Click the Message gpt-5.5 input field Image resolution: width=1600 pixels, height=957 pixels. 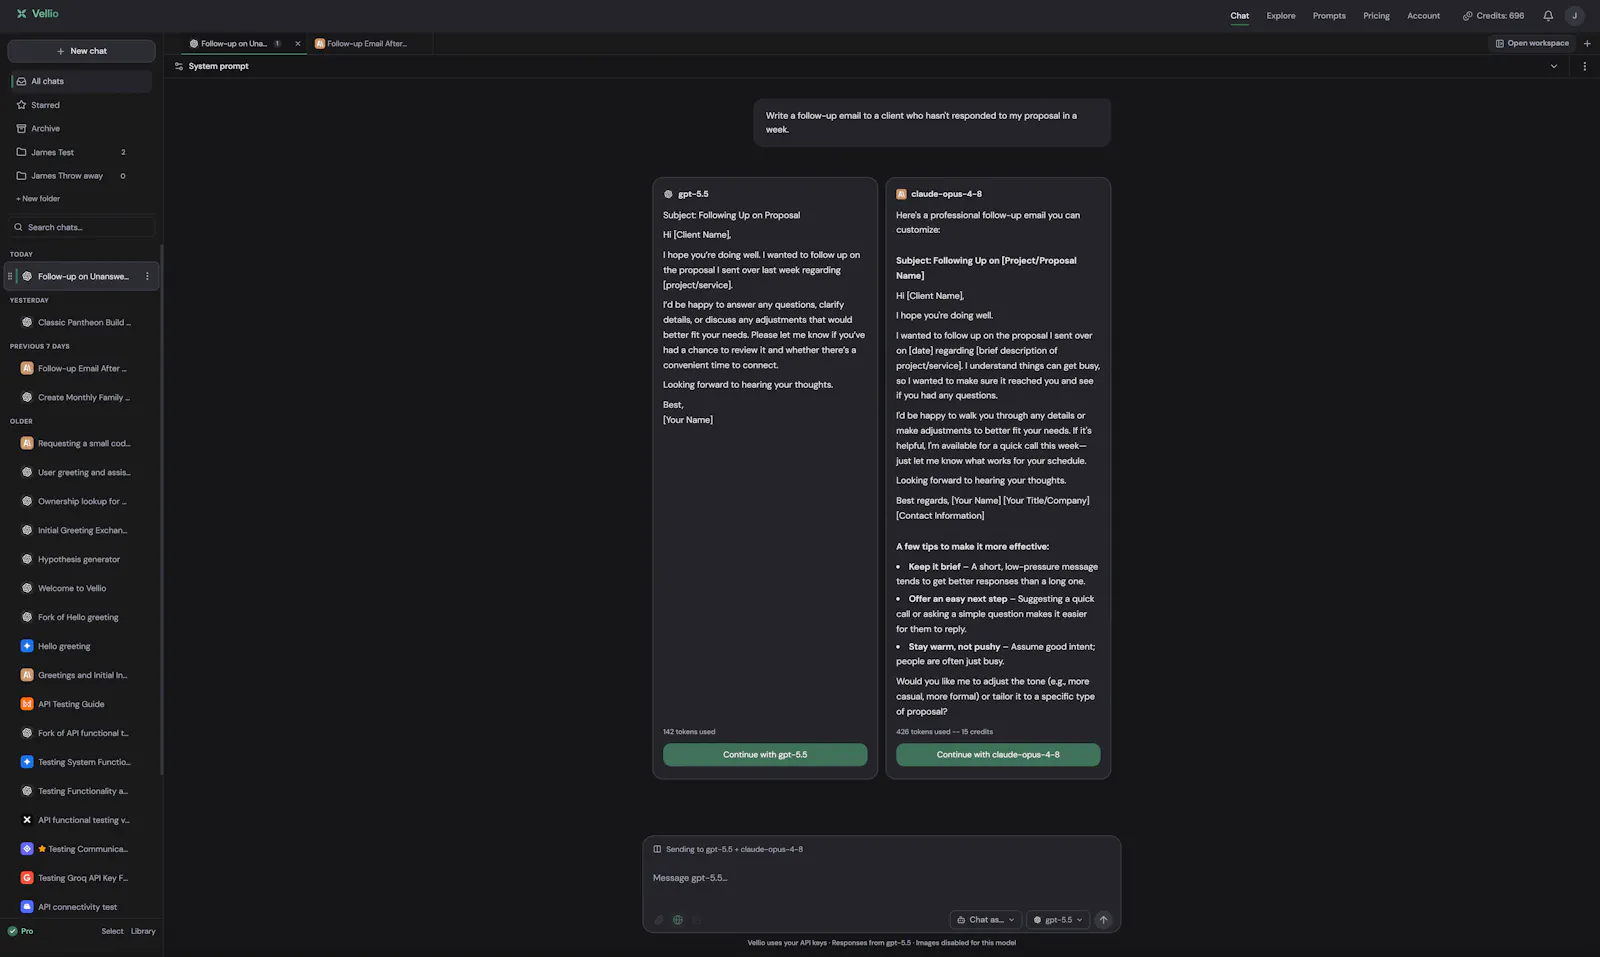coord(881,878)
